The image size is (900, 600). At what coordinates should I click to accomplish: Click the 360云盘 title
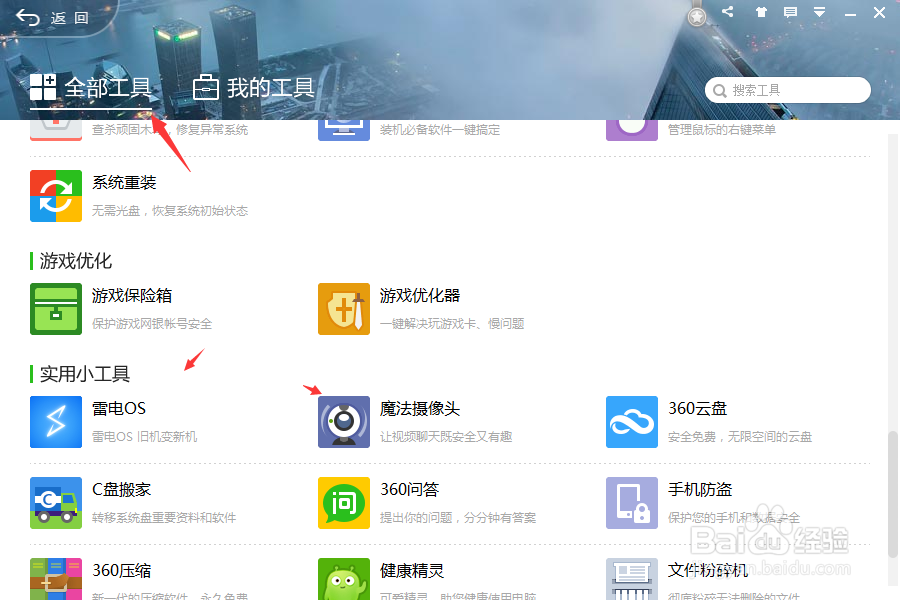pyautogui.click(x=697, y=409)
